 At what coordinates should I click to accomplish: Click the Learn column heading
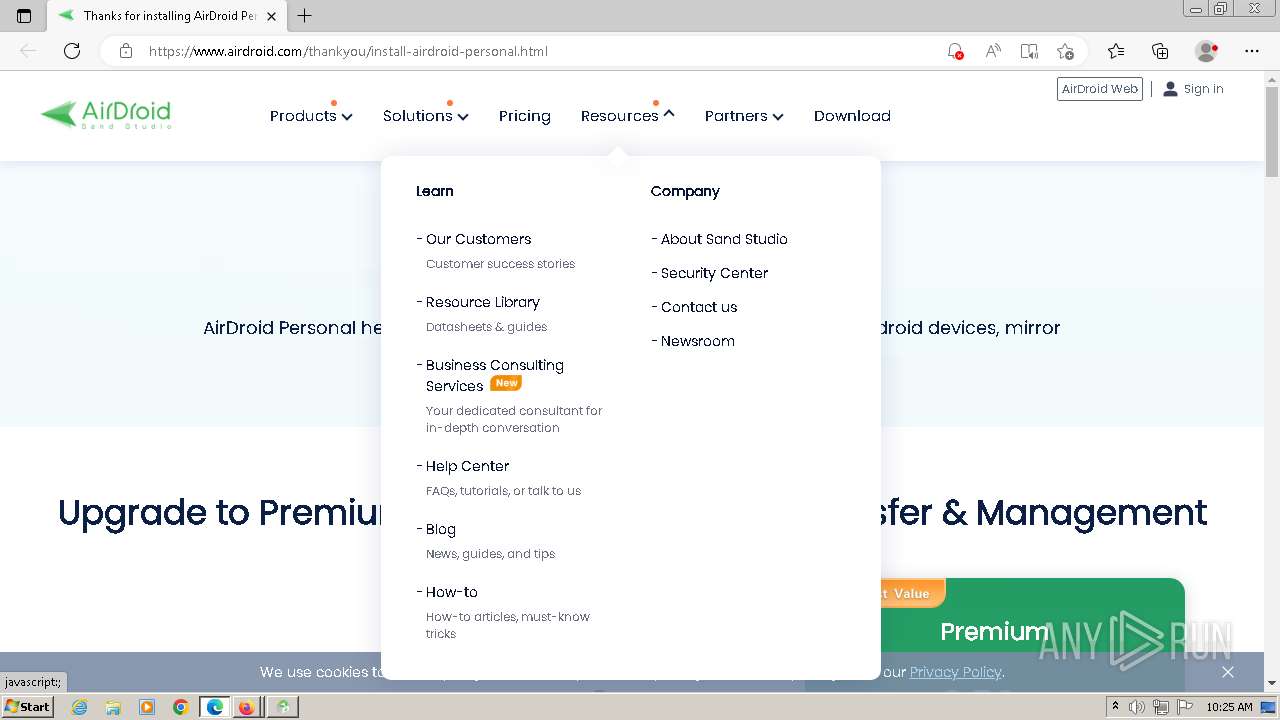pyautogui.click(x=434, y=191)
